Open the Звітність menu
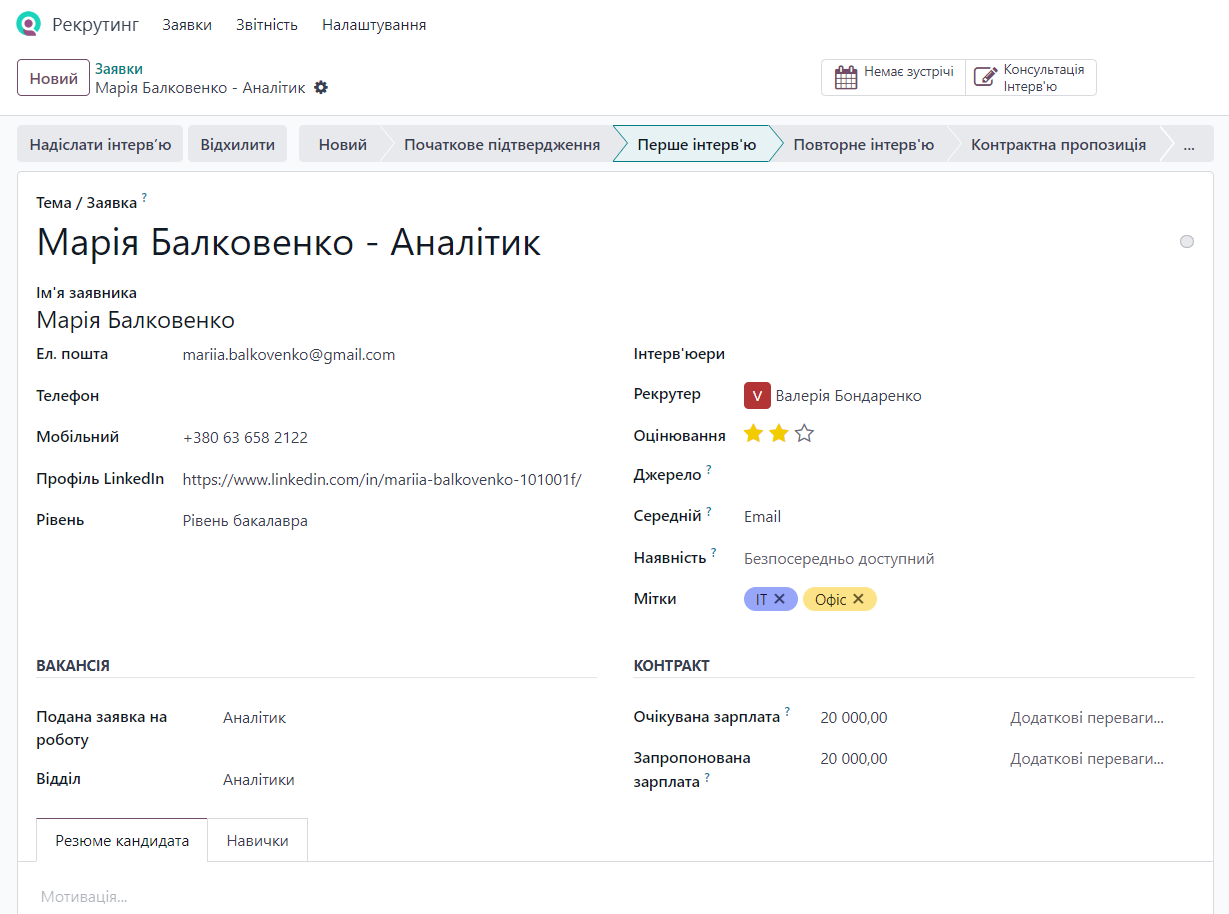The image size is (1229, 914). pyautogui.click(x=267, y=25)
